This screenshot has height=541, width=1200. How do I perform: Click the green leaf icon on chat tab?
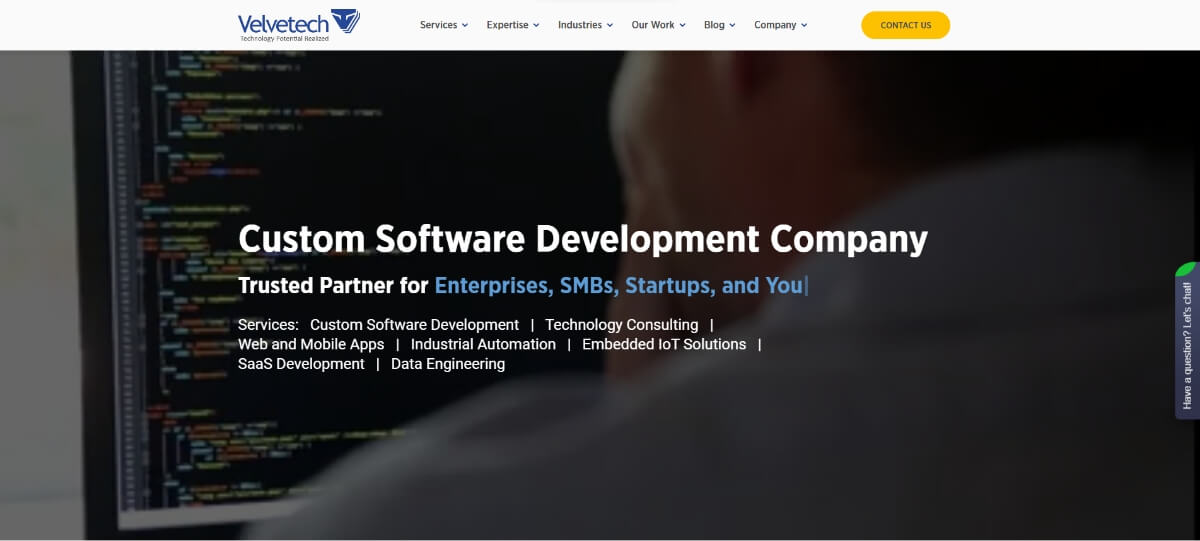[1187, 269]
